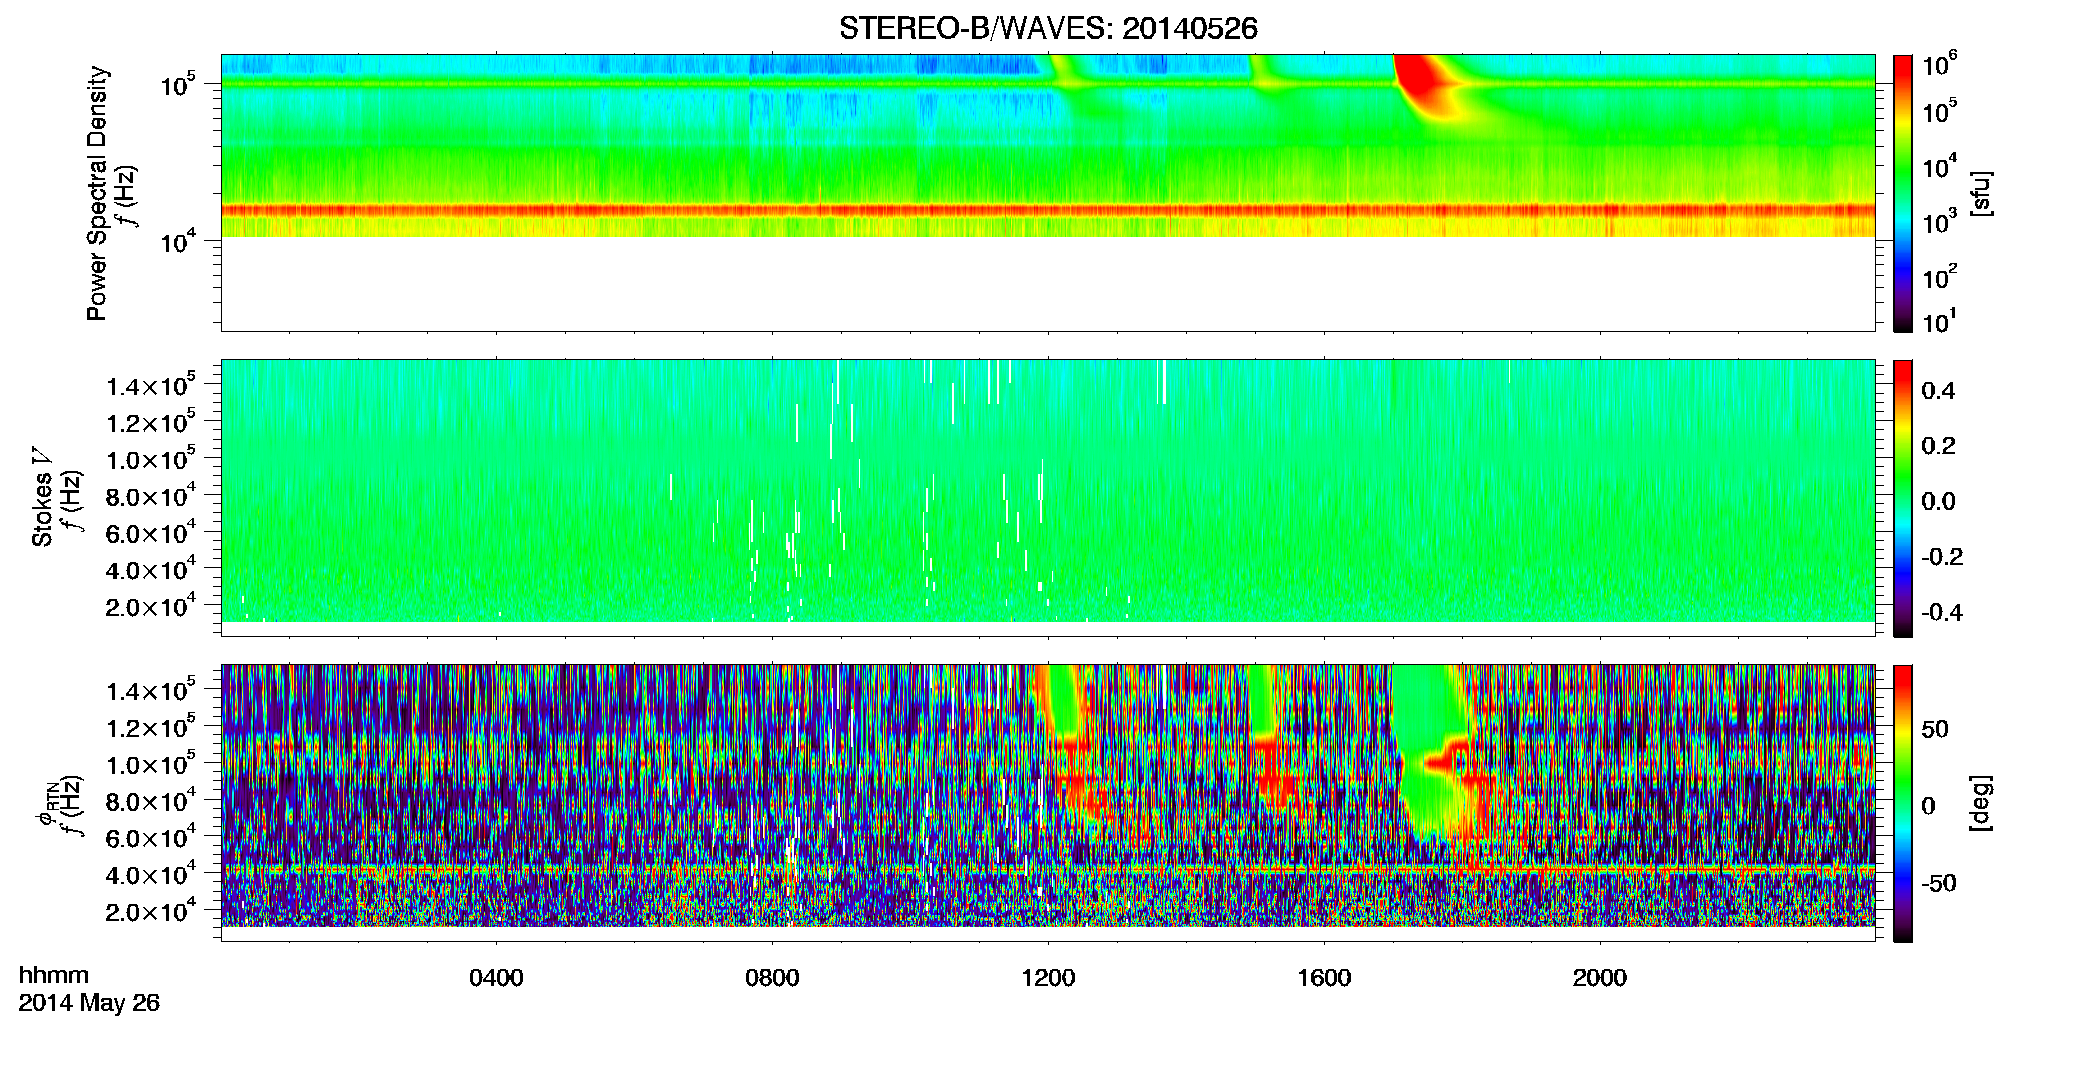This screenshot has width=2096, height=1080.
Task: Select the Stokes V color bar
Action: (x=1903, y=498)
